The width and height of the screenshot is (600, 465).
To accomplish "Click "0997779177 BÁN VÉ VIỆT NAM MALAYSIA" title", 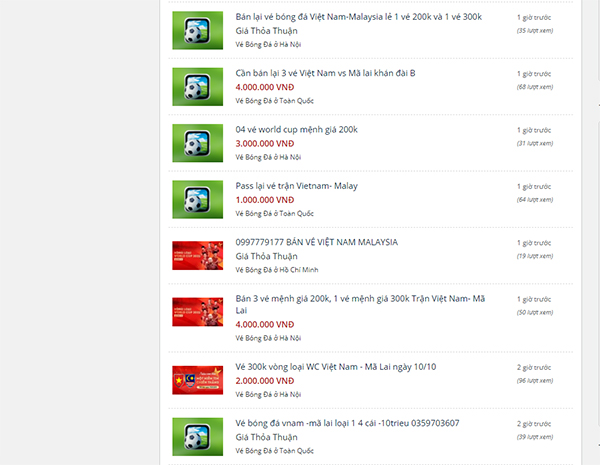I will pos(316,242).
